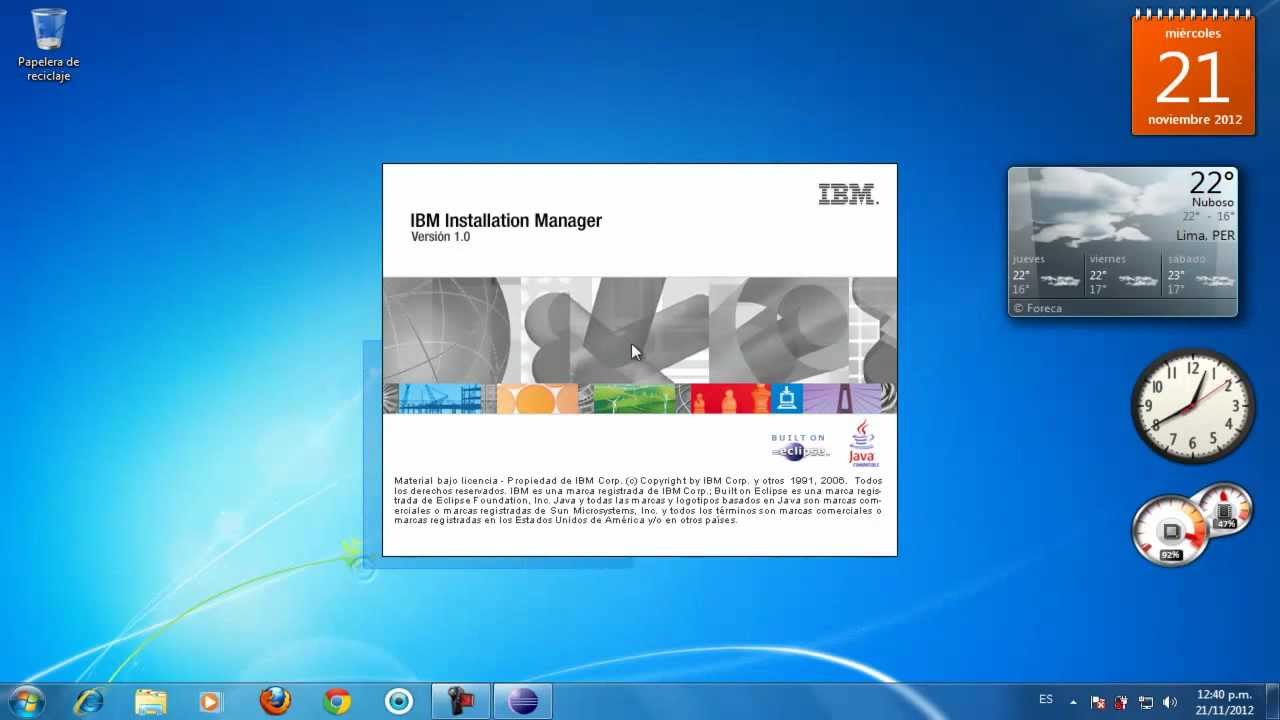This screenshot has height=720, width=1280.
Task: Click the Windows Start orb
Action: click(27, 701)
